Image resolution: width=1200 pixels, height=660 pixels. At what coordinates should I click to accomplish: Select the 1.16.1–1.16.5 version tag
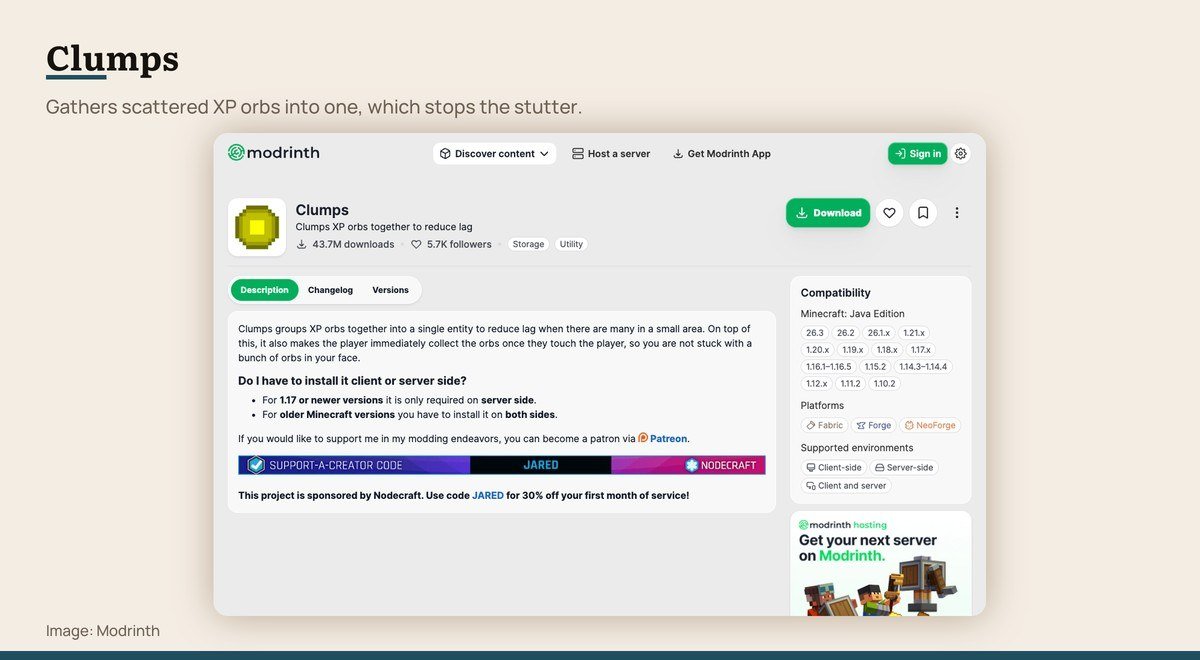(829, 367)
